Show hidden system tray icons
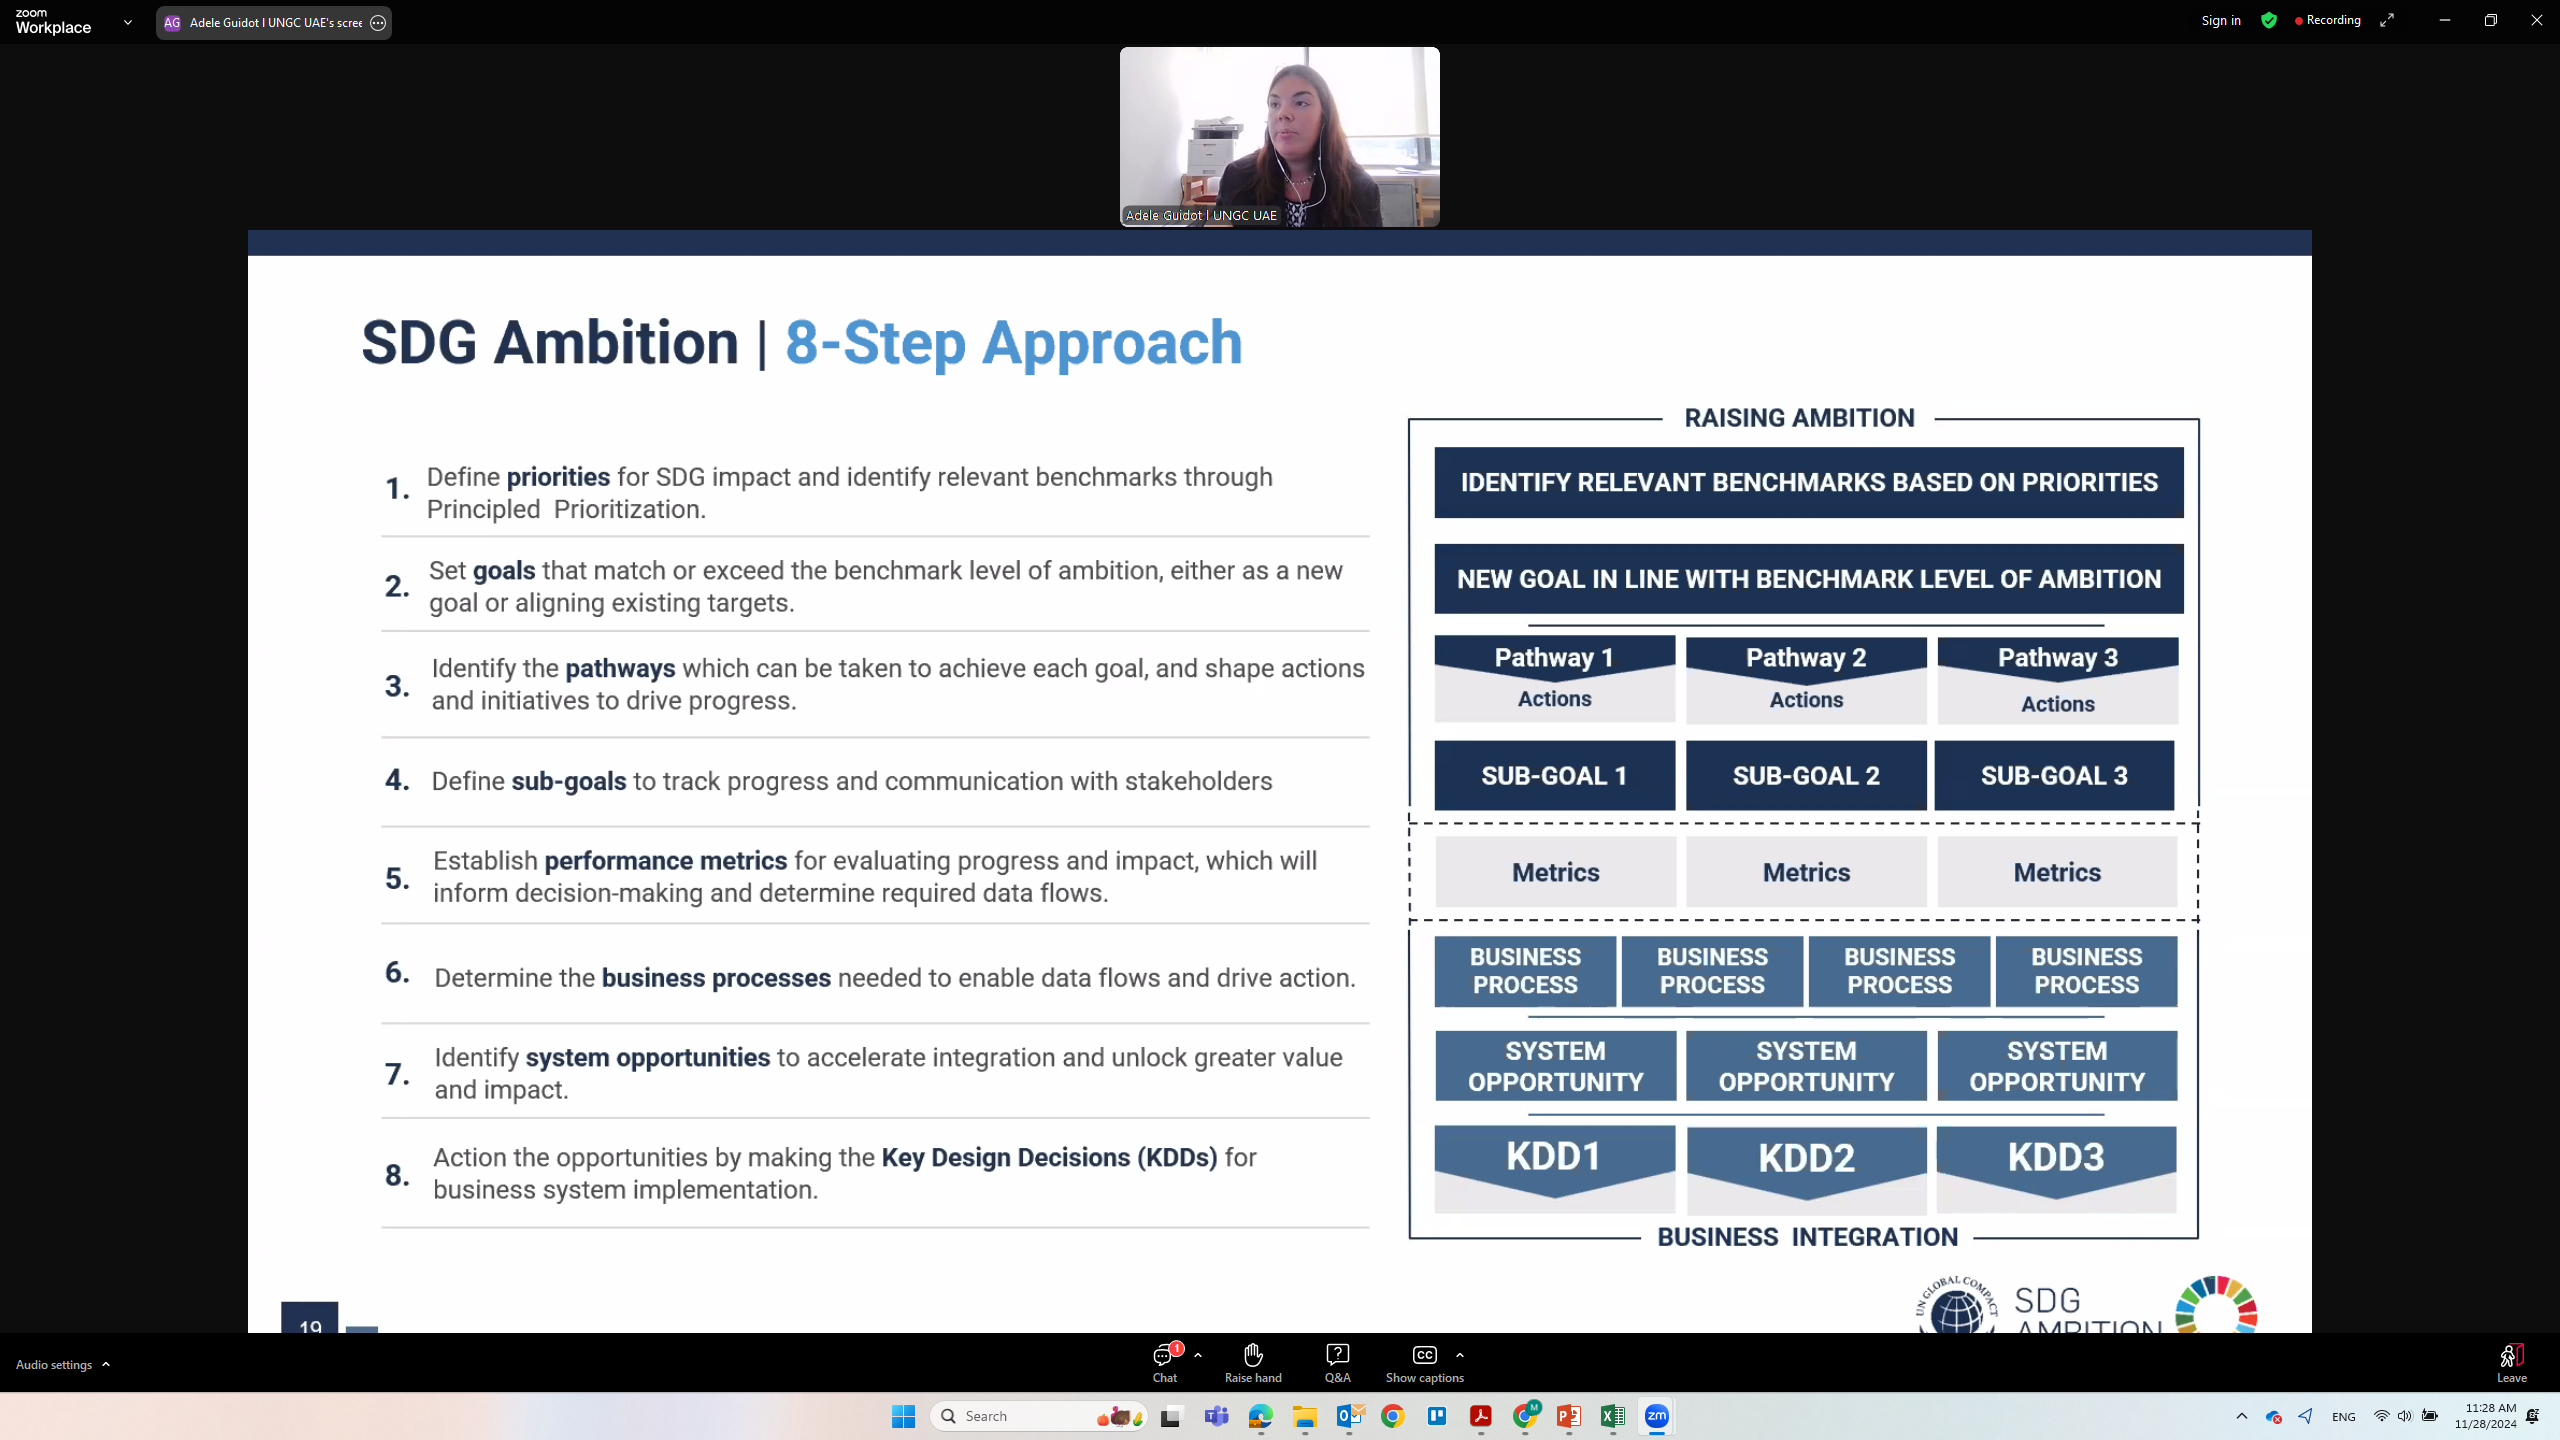This screenshot has height=1440, width=2560. (x=2242, y=1416)
